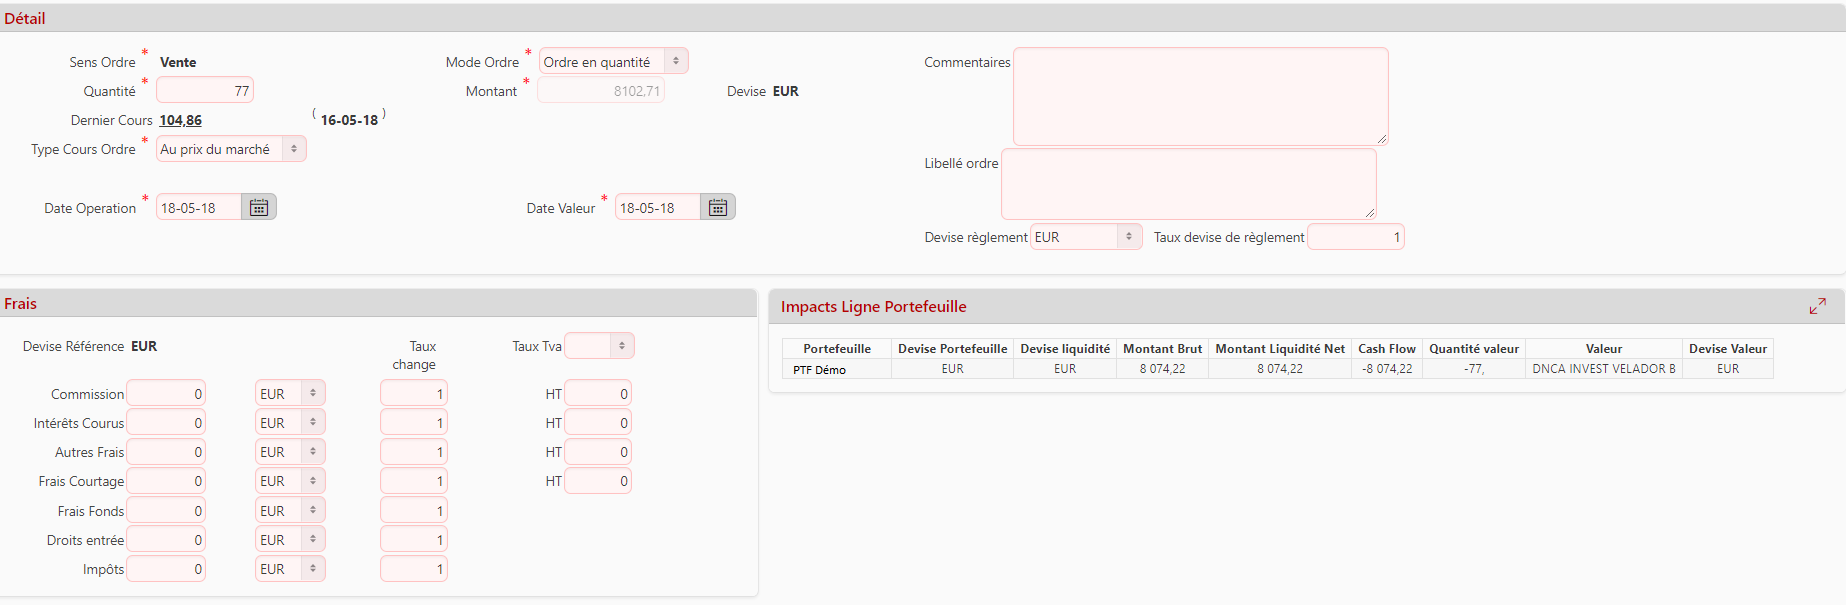This screenshot has height=605, width=1846.
Task: Click the Montant Brut column header
Action: click(x=1162, y=349)
